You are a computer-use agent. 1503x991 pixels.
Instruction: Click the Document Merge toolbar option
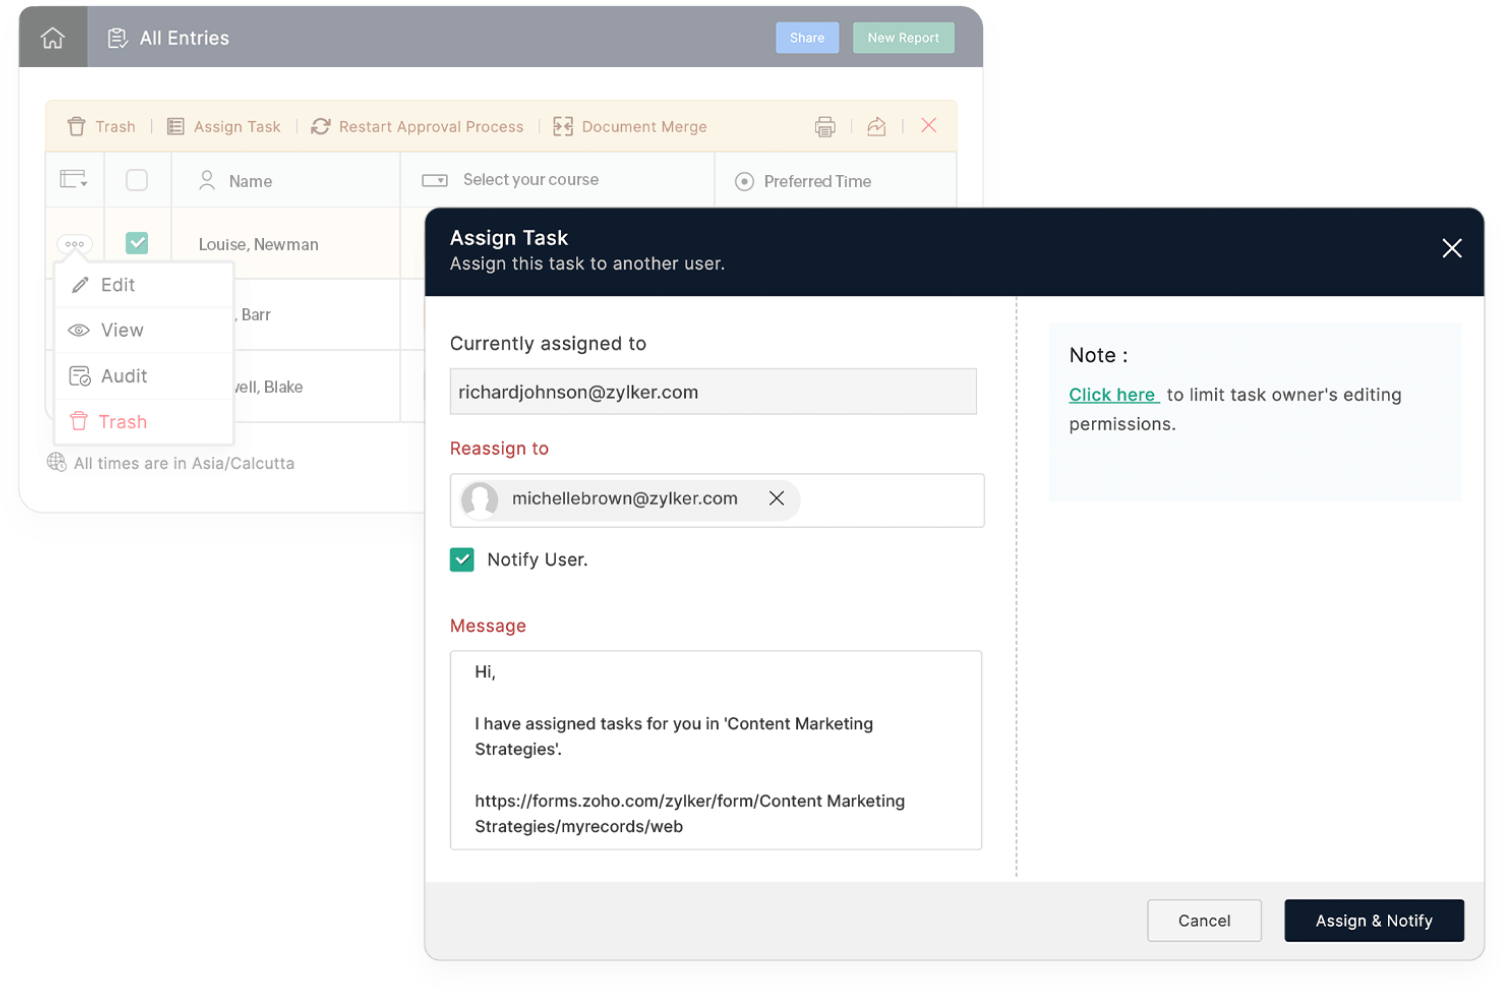pyautogui.click(x=630, y=127)
